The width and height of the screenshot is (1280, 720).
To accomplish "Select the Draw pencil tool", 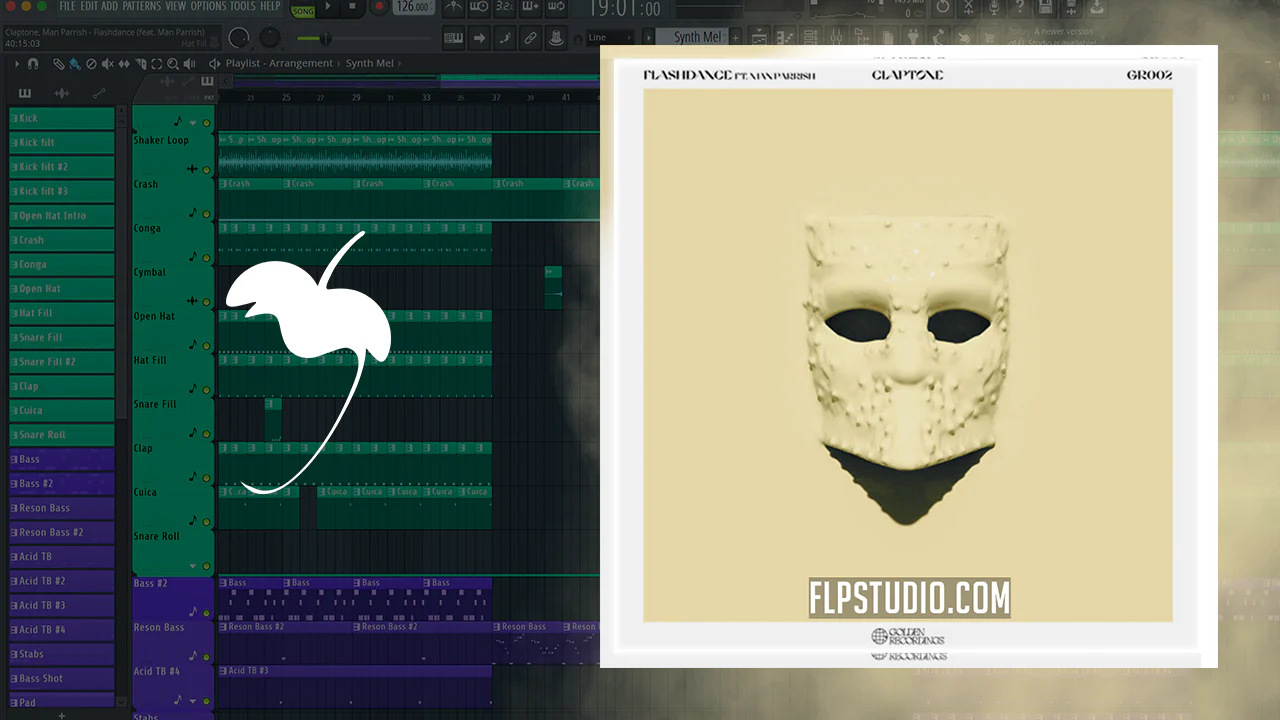I will 59,64.
